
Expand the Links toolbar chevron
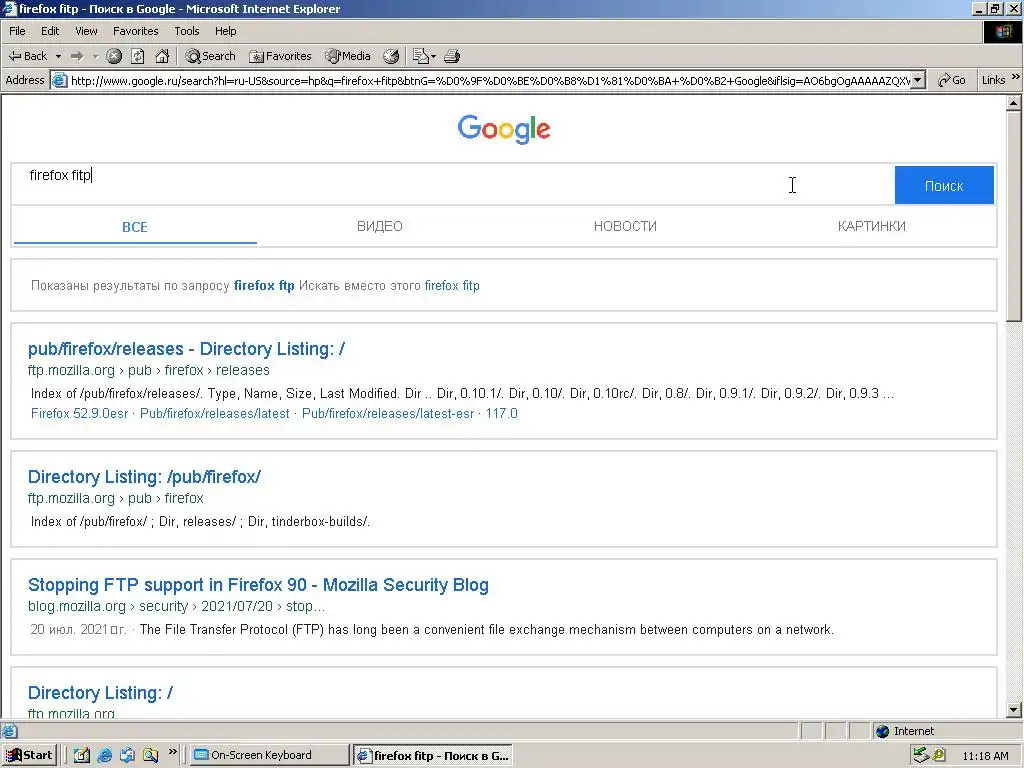[1016, 77]
